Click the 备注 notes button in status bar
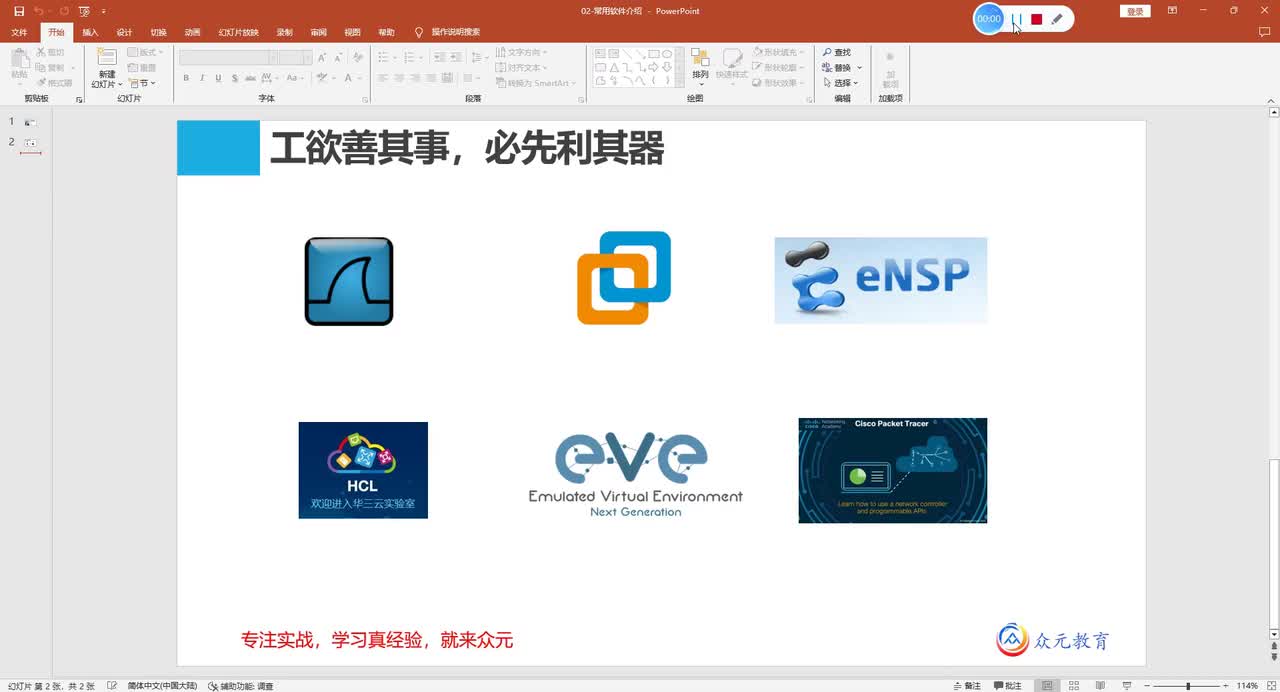The width and height of the screenshot is (1280, 692). (967, 686)
